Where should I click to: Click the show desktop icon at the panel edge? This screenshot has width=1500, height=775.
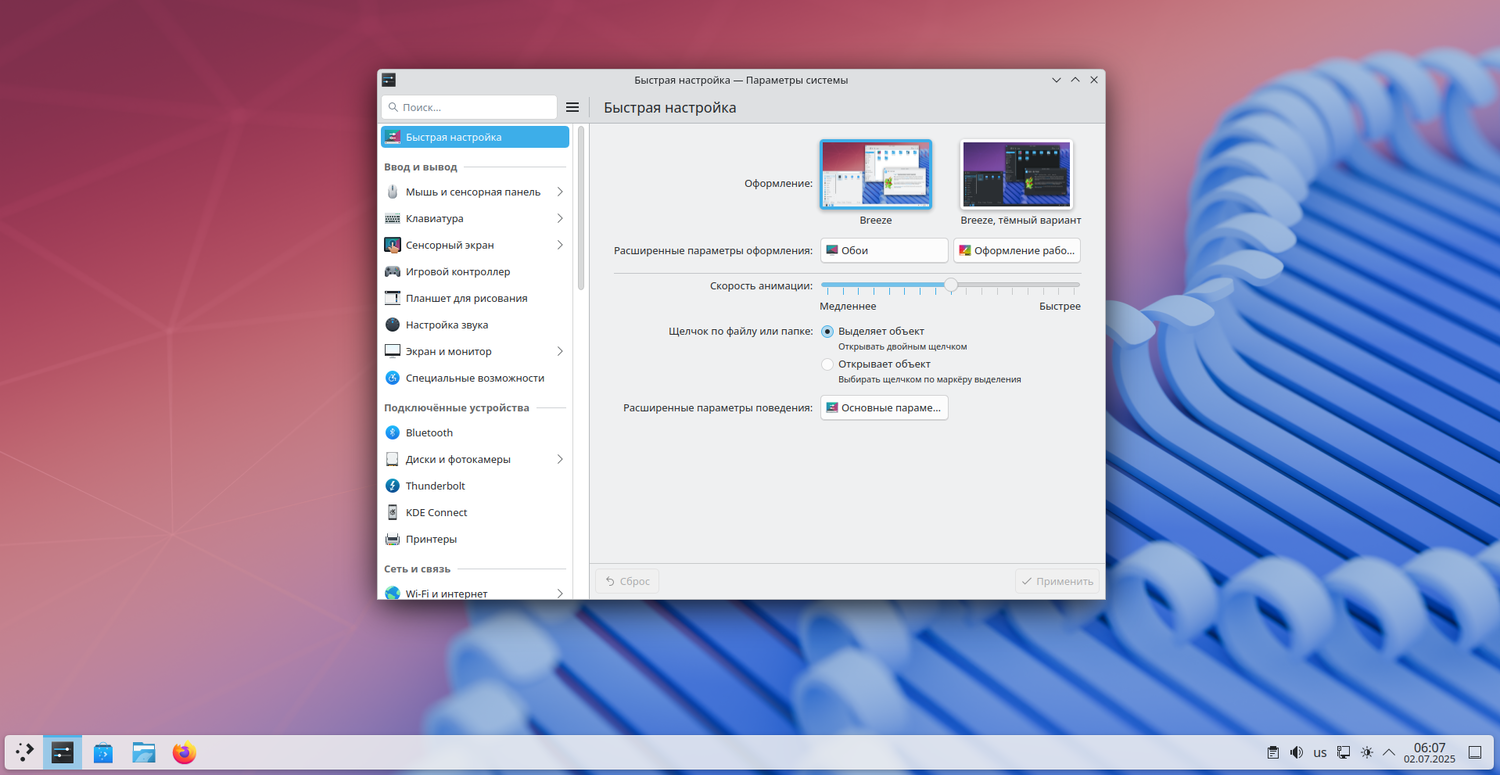pyautogui.click(x=1475, y=752)
